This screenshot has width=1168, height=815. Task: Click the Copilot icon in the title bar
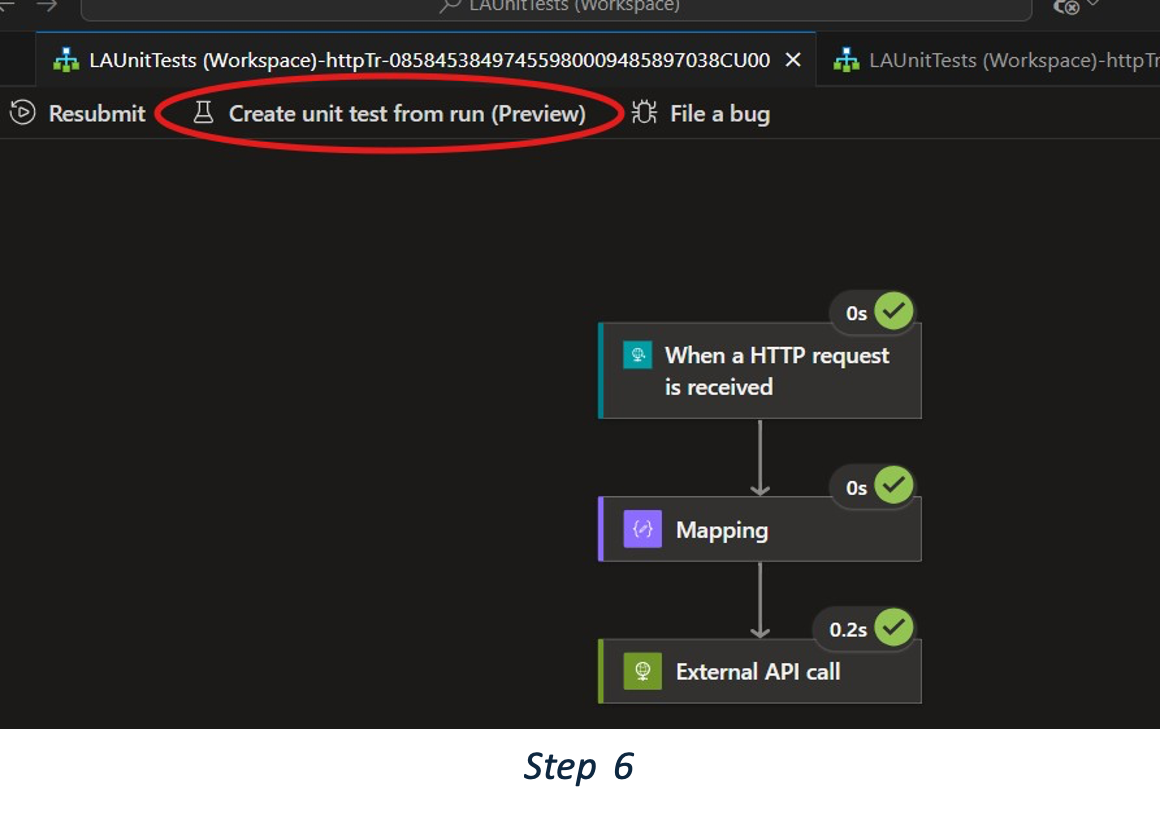[x=1067, y=7]
